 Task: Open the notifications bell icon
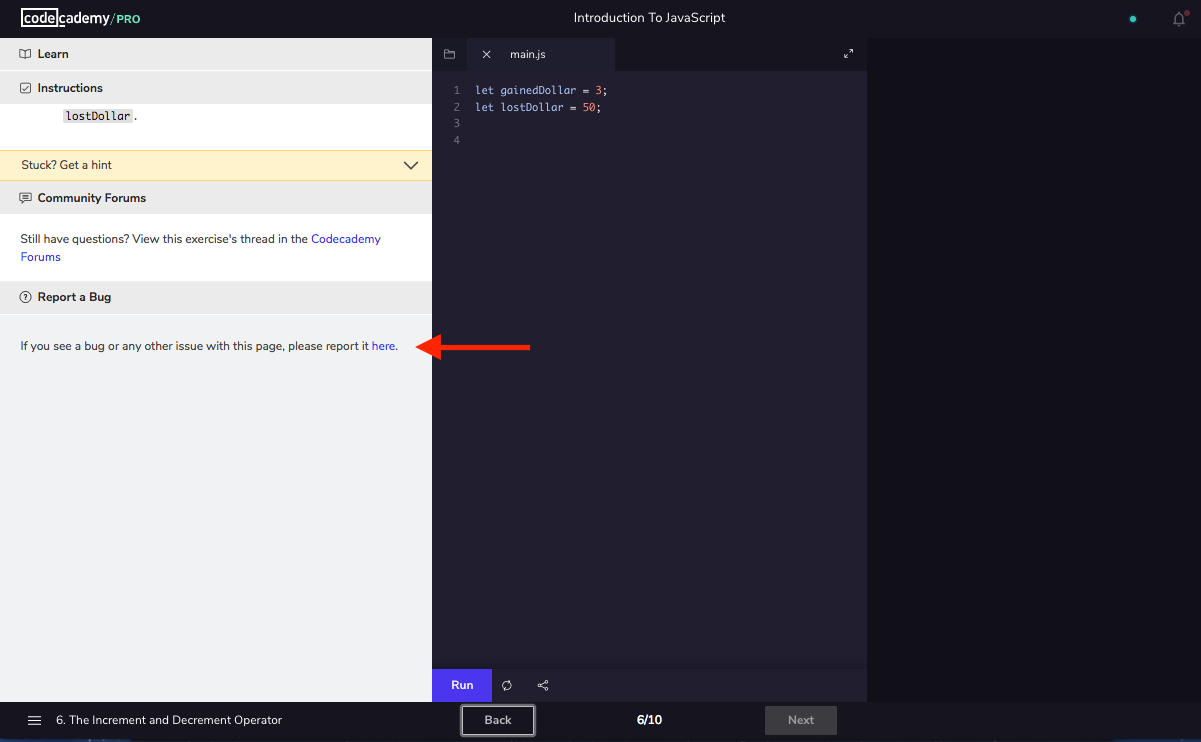coord(1179,19)
